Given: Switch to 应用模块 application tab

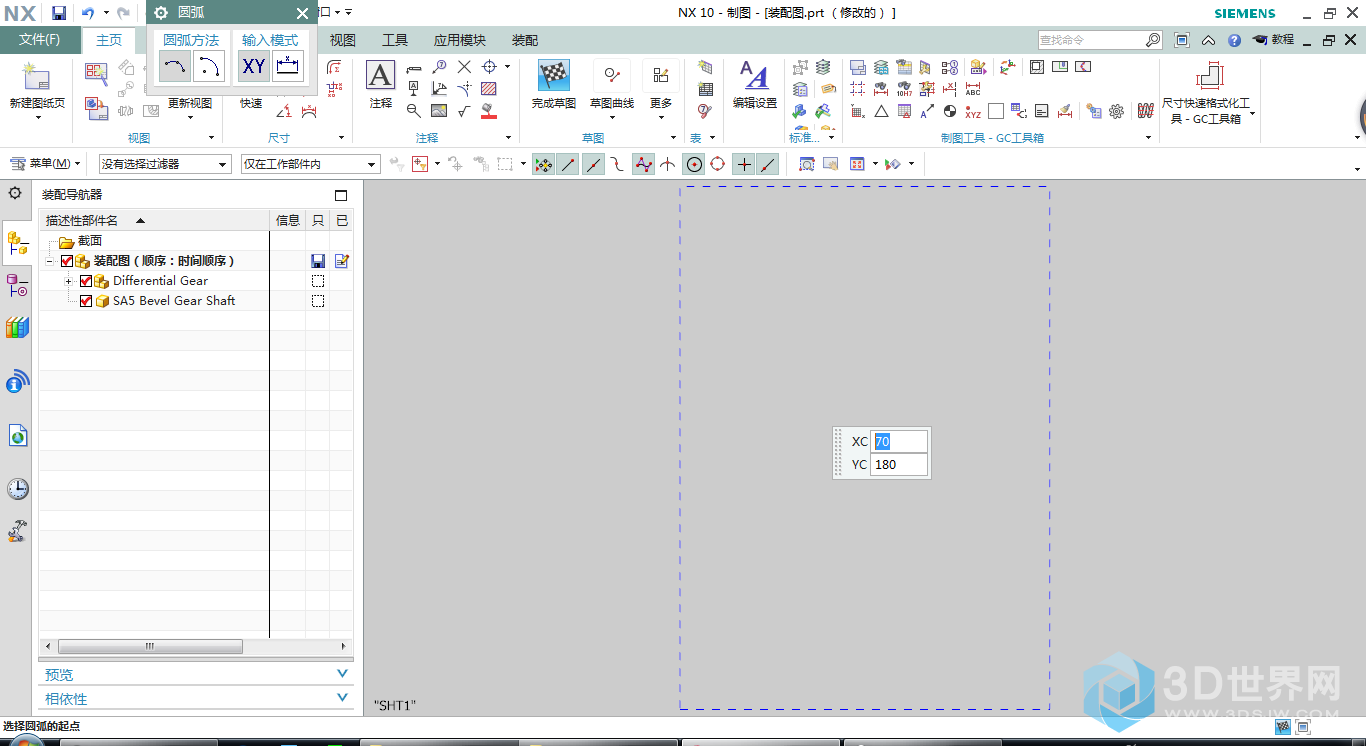Looking at the screenshot, I should (460, 40).
